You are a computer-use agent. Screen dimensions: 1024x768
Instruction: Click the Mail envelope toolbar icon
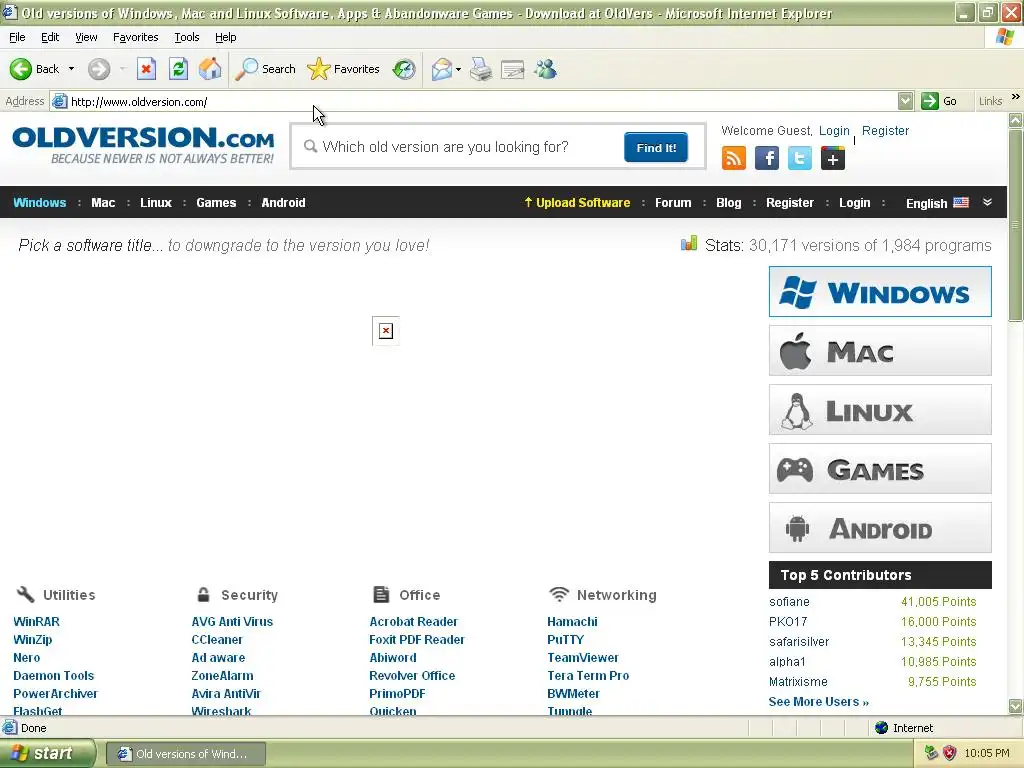tap(441, 69)
